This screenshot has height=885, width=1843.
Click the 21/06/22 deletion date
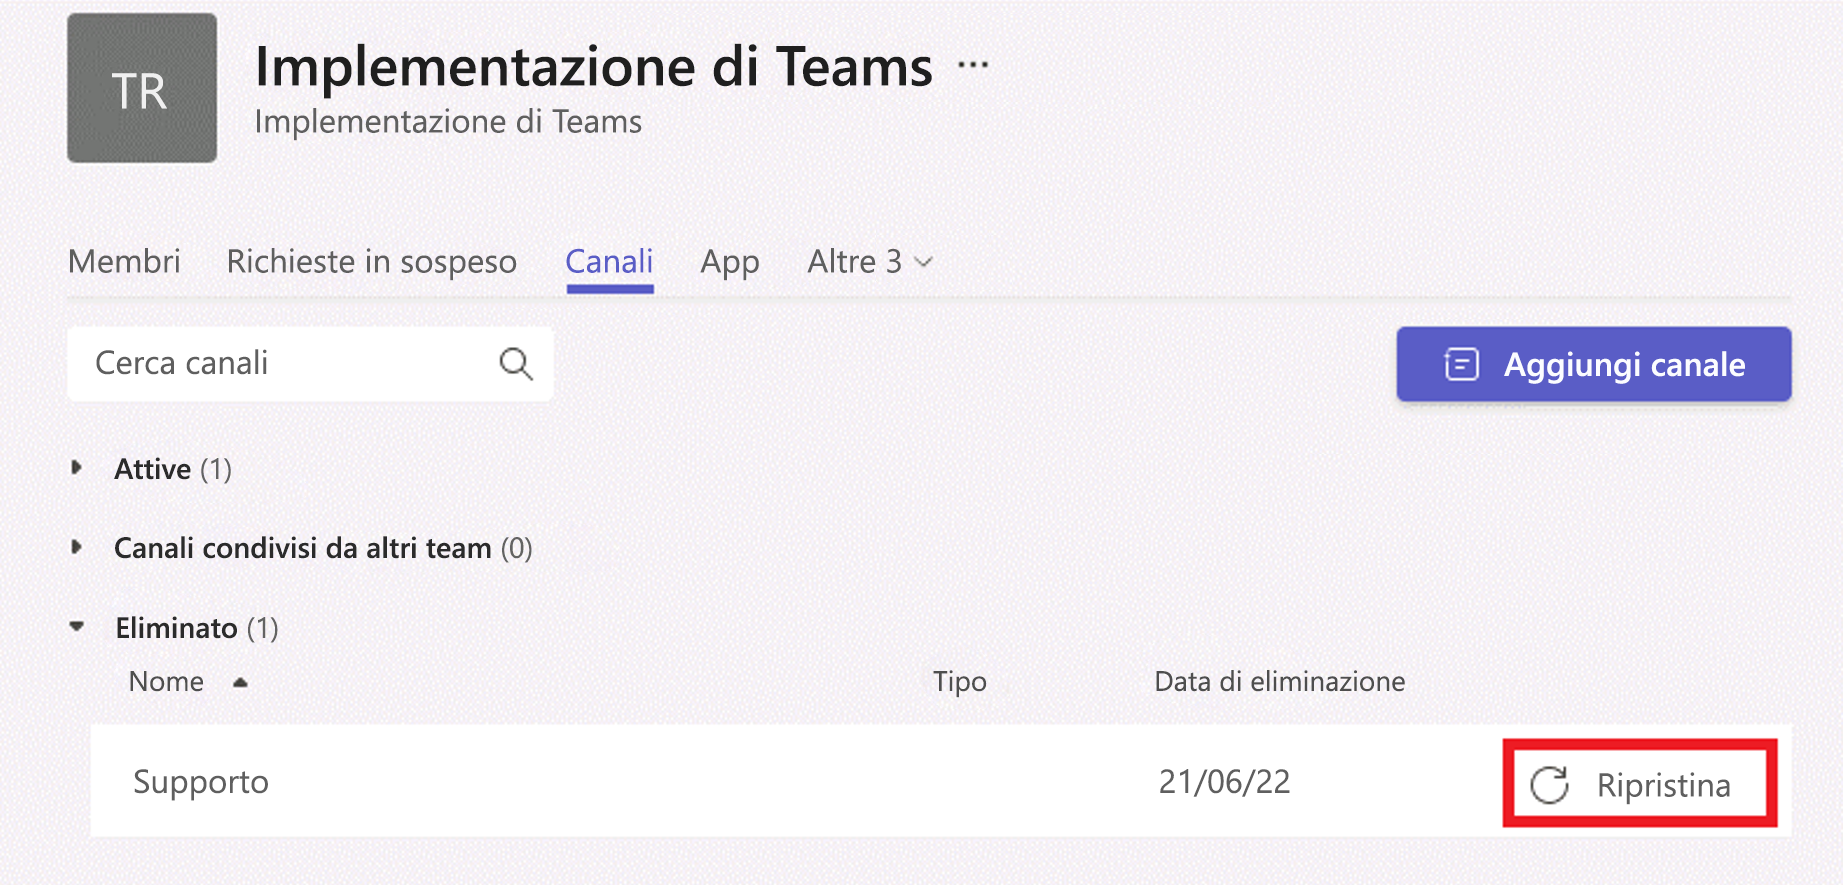tap(1224, 782)
